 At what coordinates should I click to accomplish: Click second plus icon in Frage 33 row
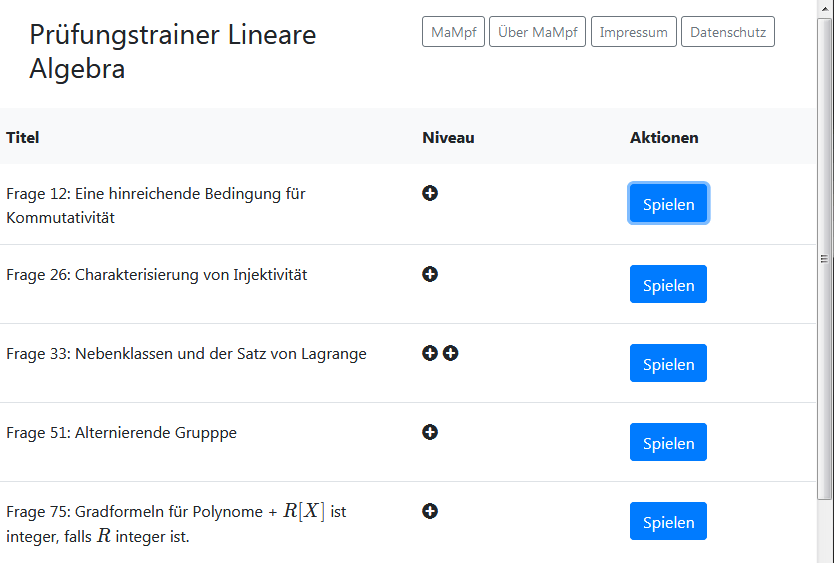coord(451,353)
